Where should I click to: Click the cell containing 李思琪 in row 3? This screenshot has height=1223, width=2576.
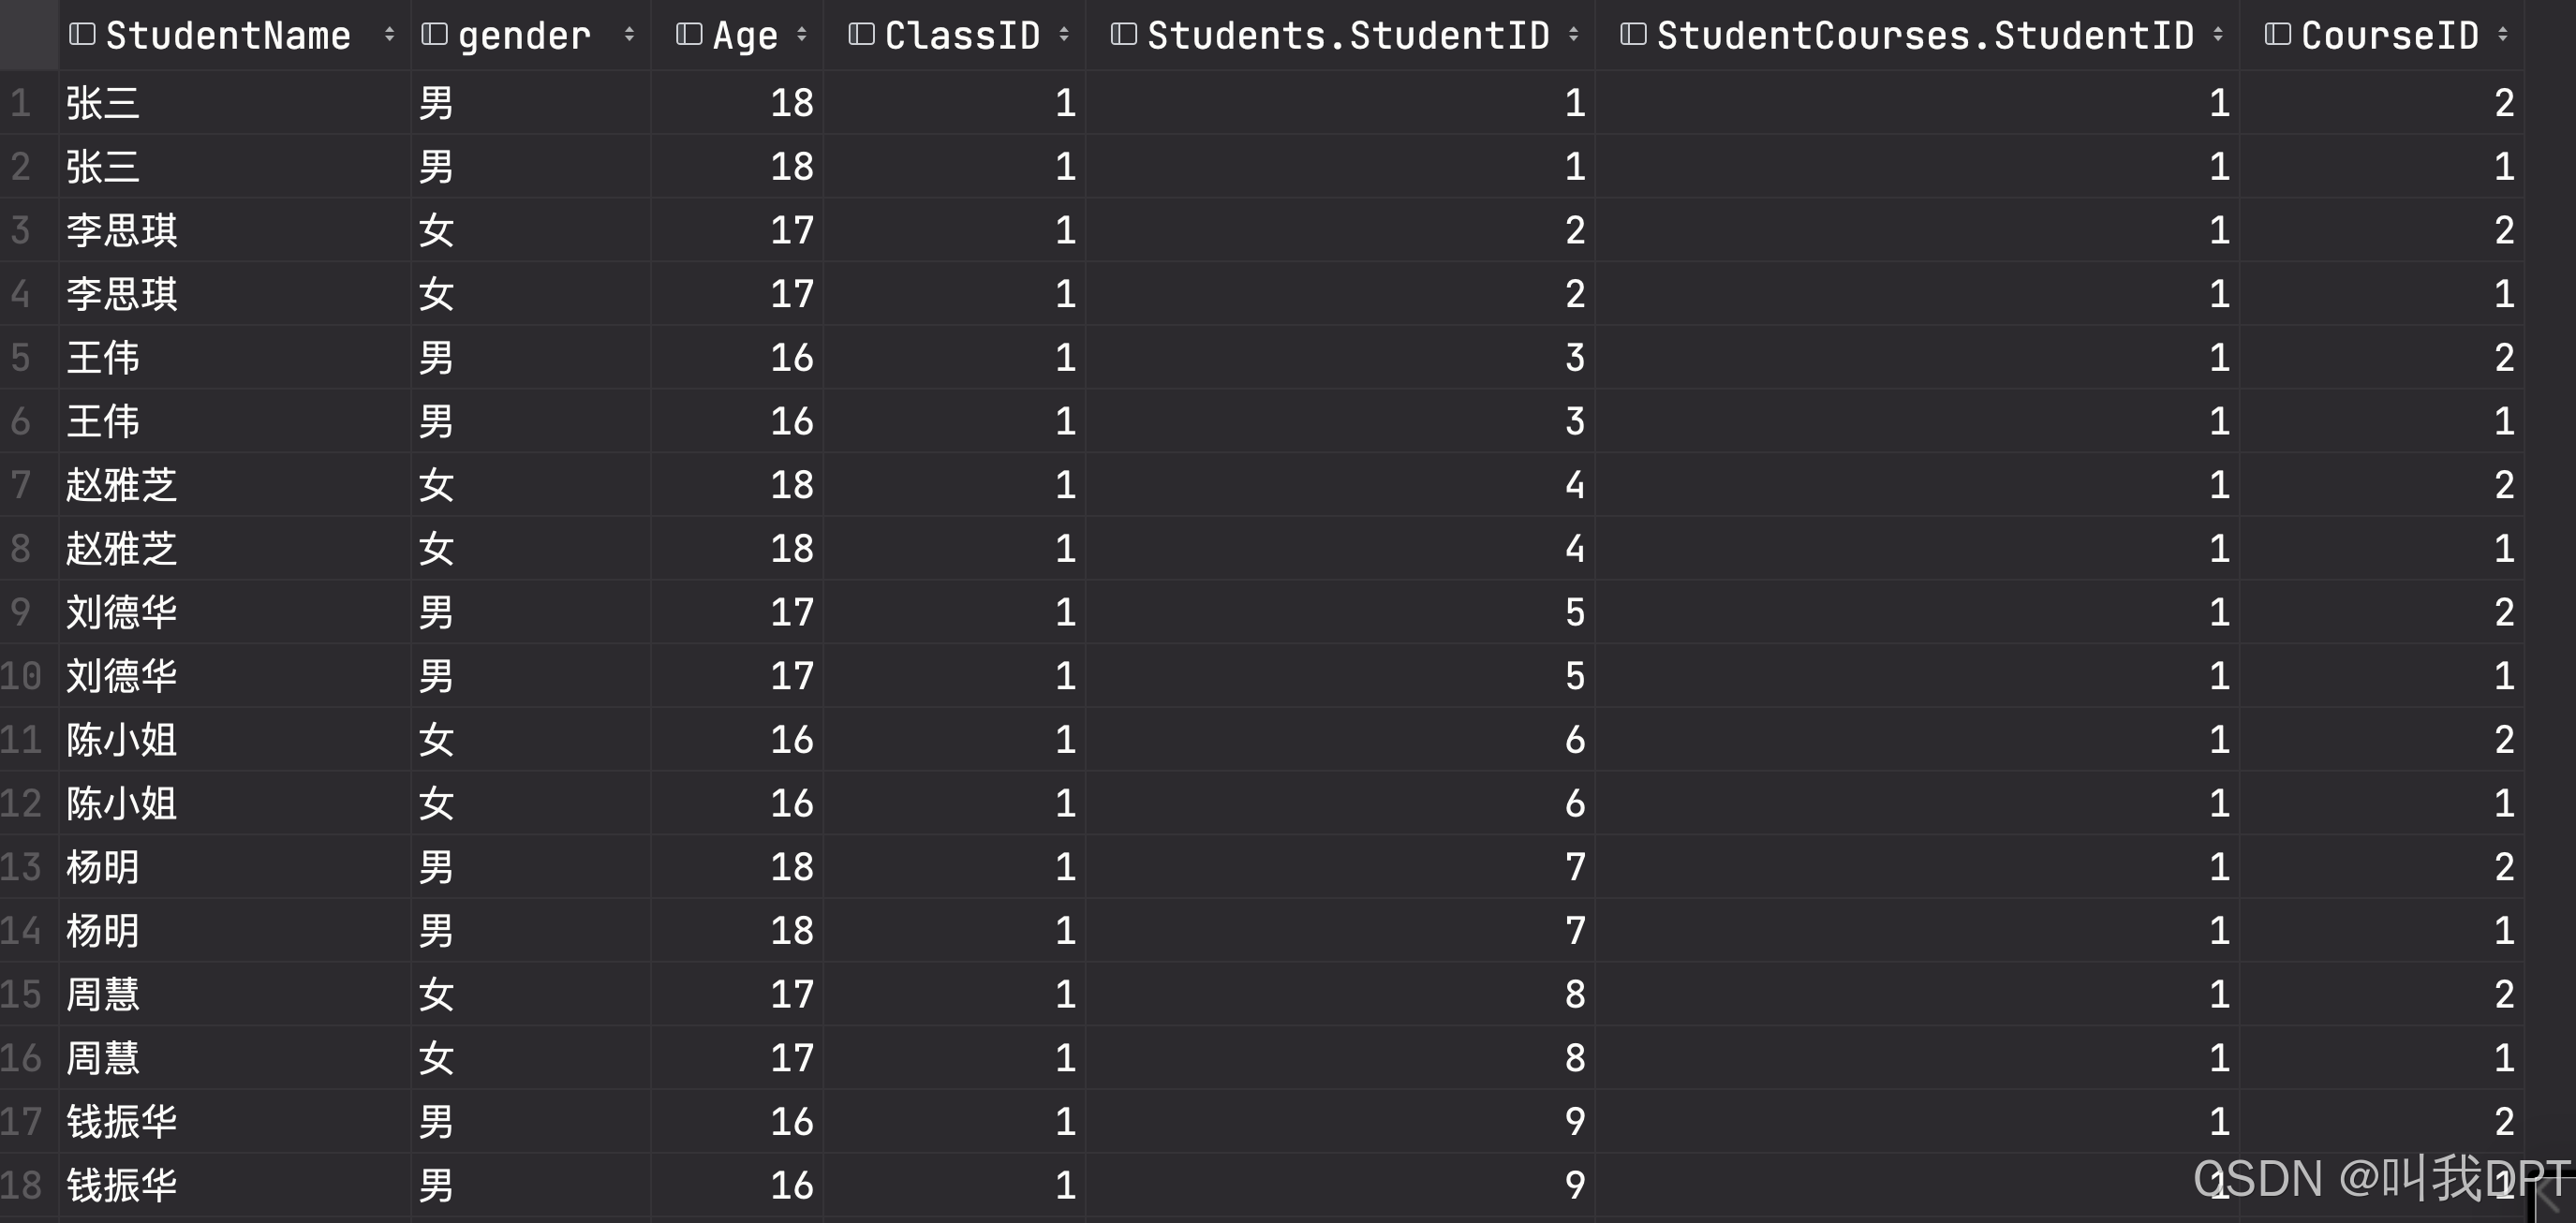pos(122,230)
